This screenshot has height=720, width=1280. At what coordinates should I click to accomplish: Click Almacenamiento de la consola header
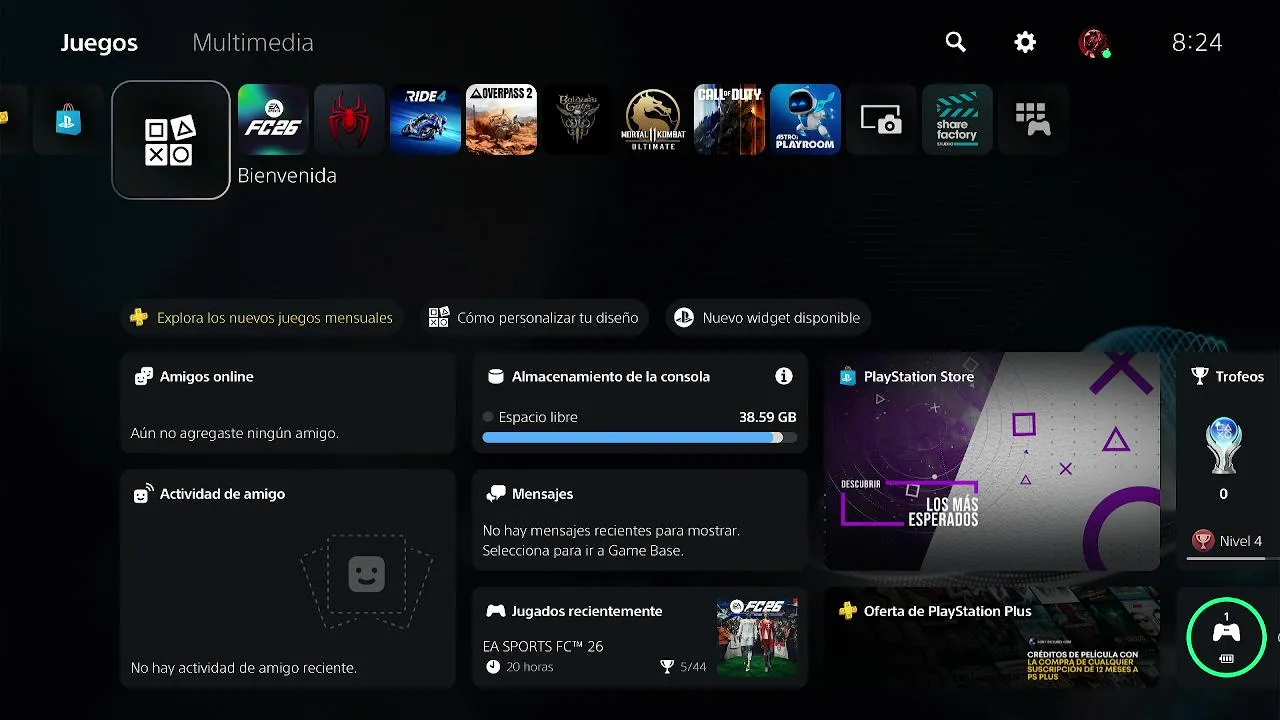click(610, 377)
